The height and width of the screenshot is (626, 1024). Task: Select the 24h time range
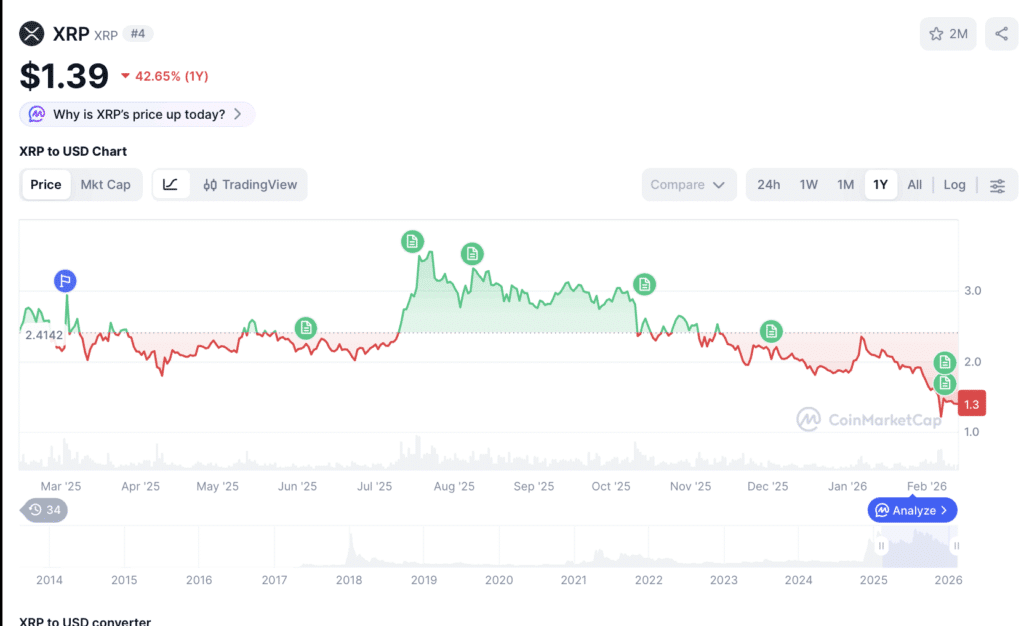pos(769,185)
